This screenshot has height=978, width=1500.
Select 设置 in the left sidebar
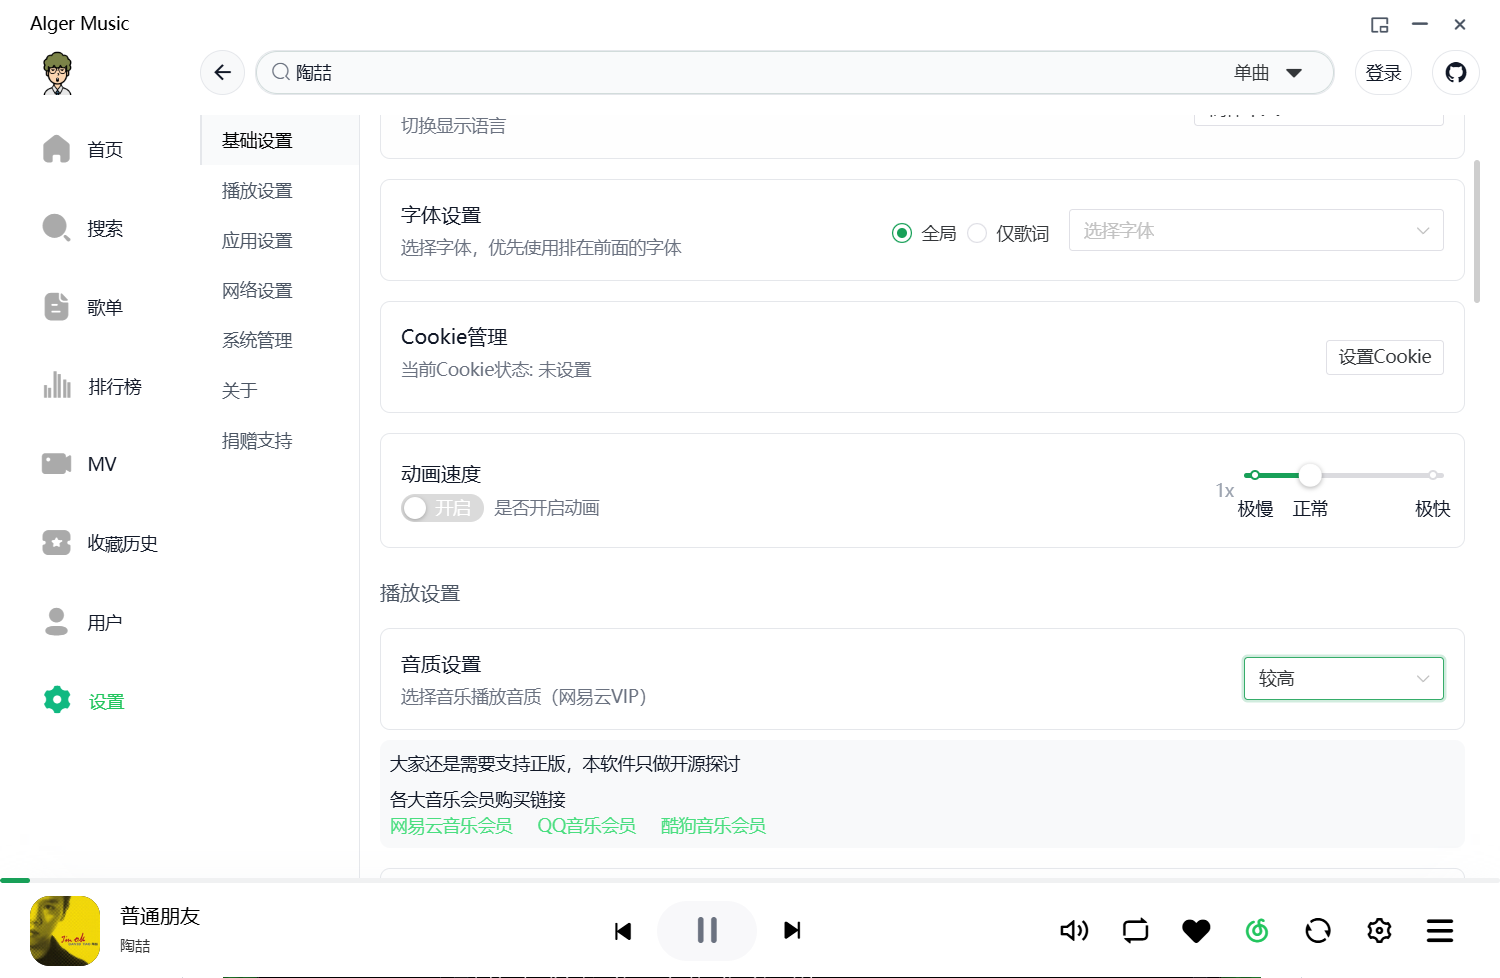84,701
